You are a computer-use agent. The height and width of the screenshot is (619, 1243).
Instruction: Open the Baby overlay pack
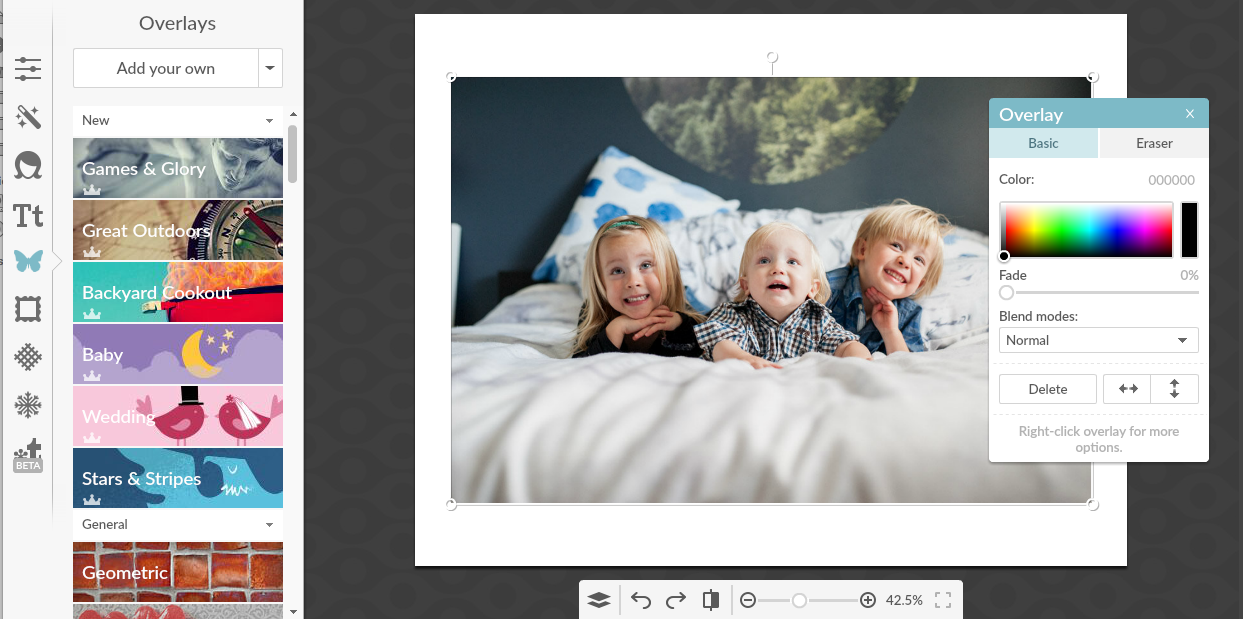click(x=178, y=354)
